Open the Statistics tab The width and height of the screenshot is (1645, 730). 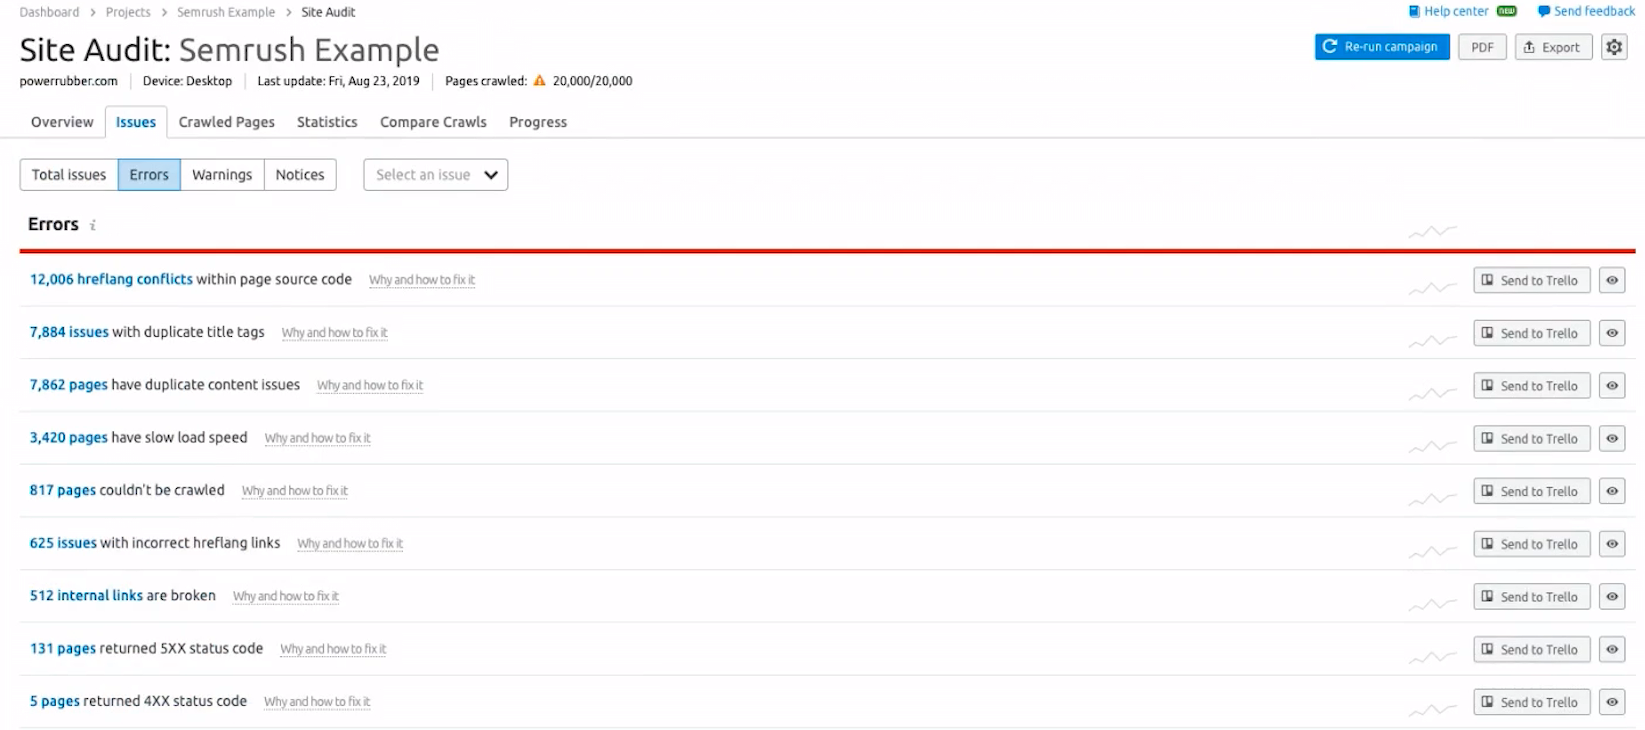(327, 122)
